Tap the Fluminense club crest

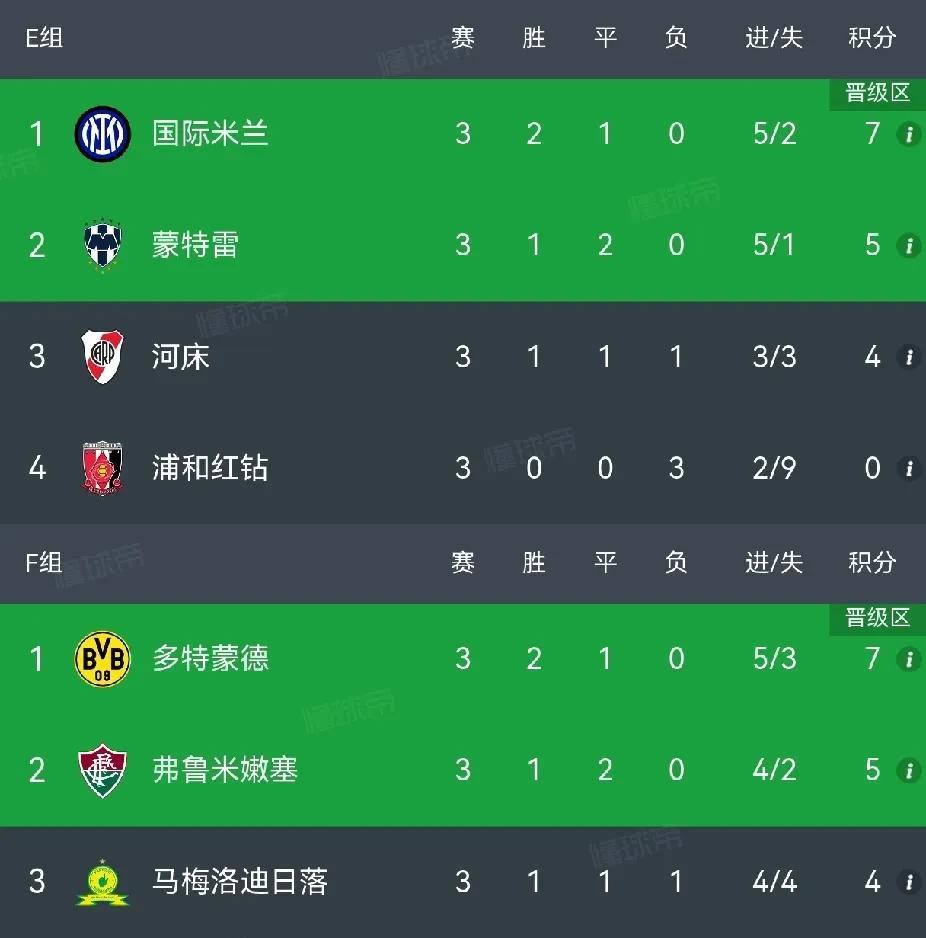click(102, 770)
